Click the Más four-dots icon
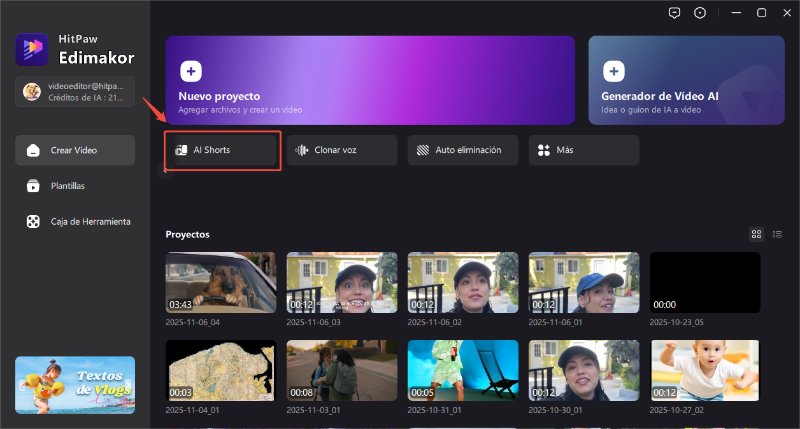The image size is (800, 429). point(544,150)
